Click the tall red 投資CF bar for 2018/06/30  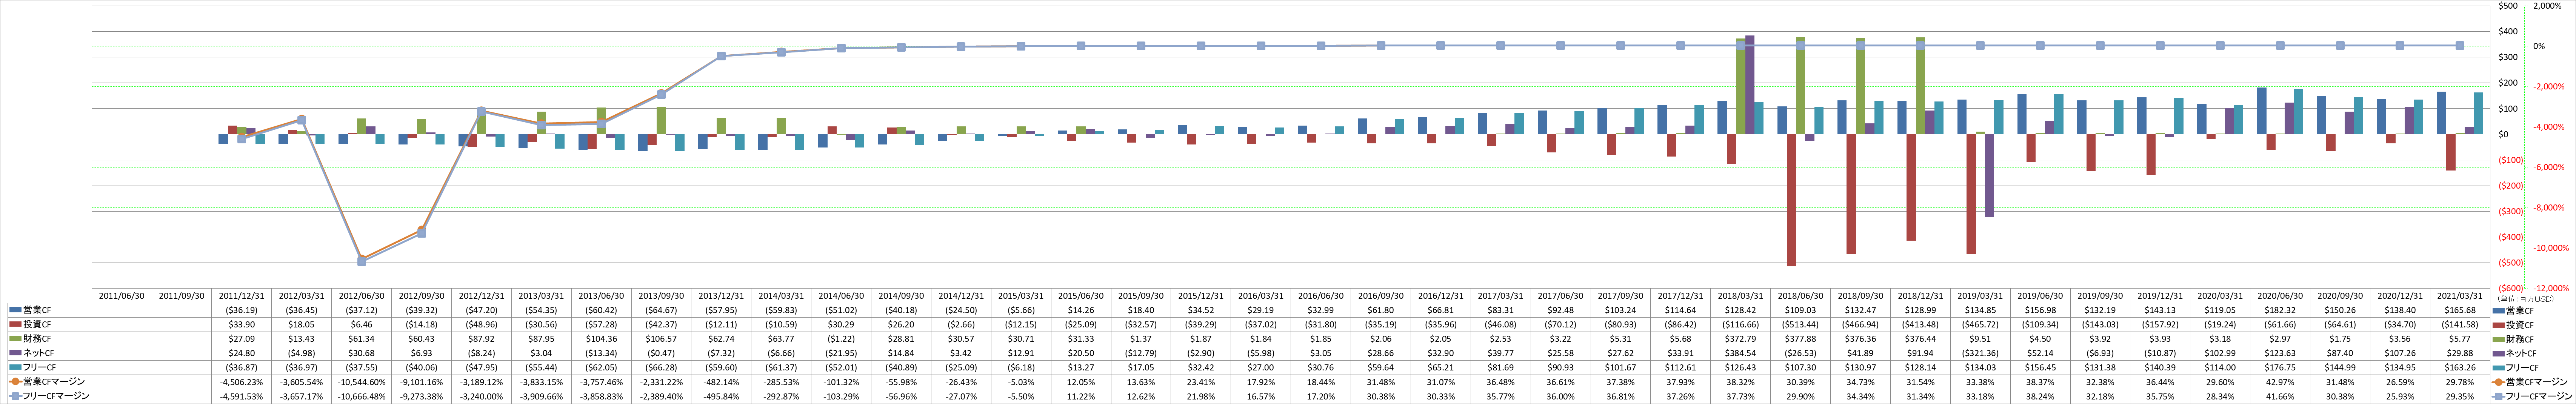click(1791, 200)
